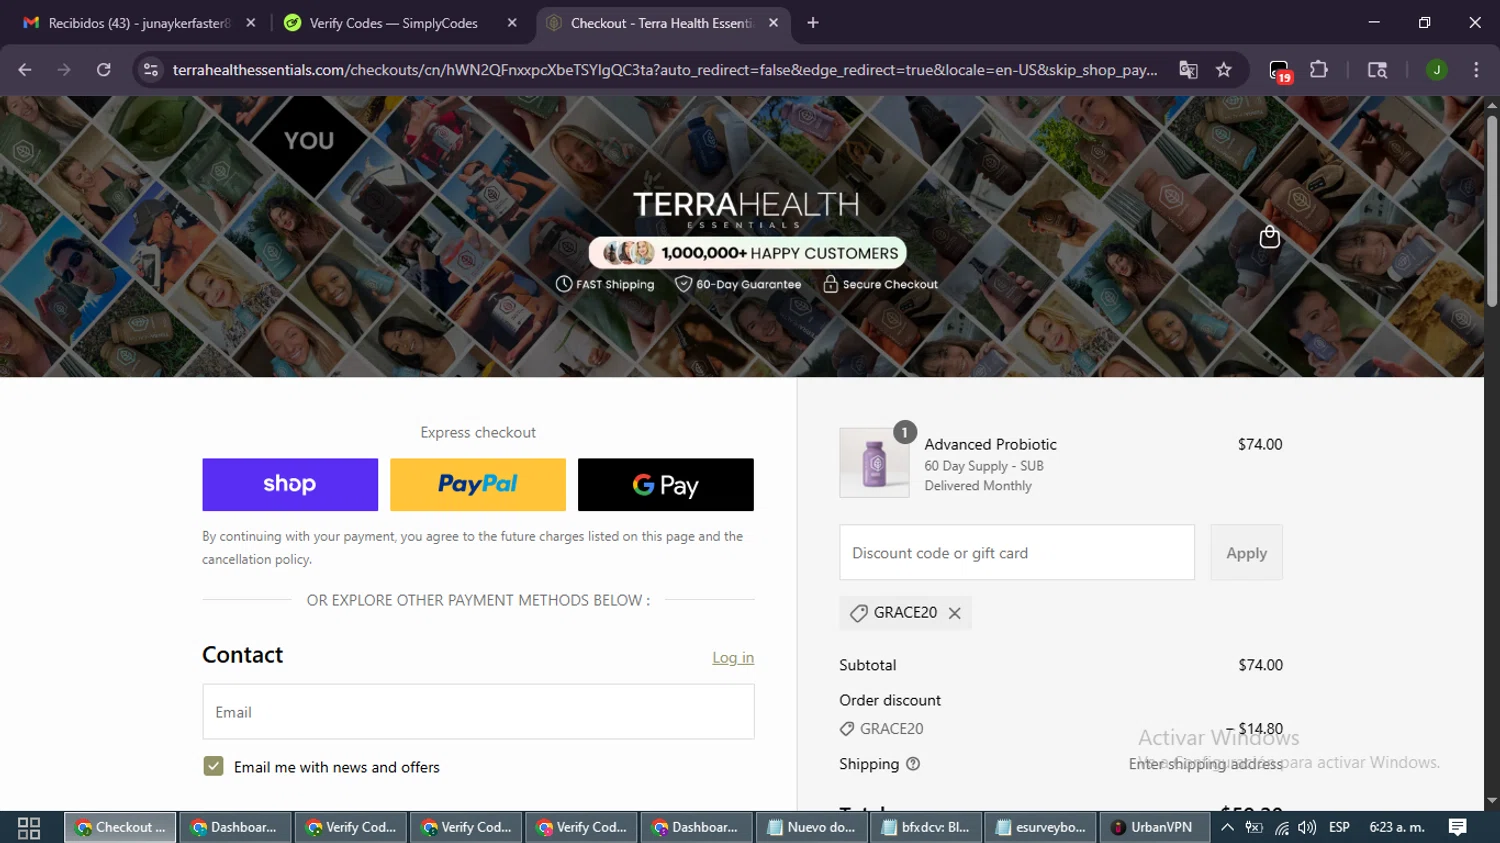Open the taskbar notification center icon
1500x843 pixels.
click(x=1458, y=827)
